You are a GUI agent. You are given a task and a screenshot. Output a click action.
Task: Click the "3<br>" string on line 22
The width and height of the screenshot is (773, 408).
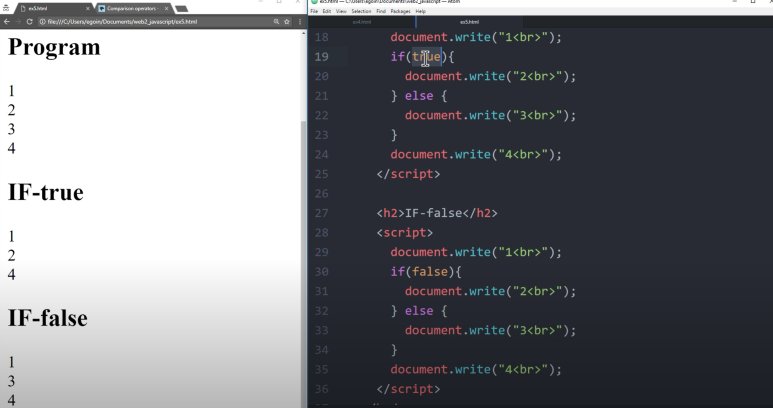[537, 115]
